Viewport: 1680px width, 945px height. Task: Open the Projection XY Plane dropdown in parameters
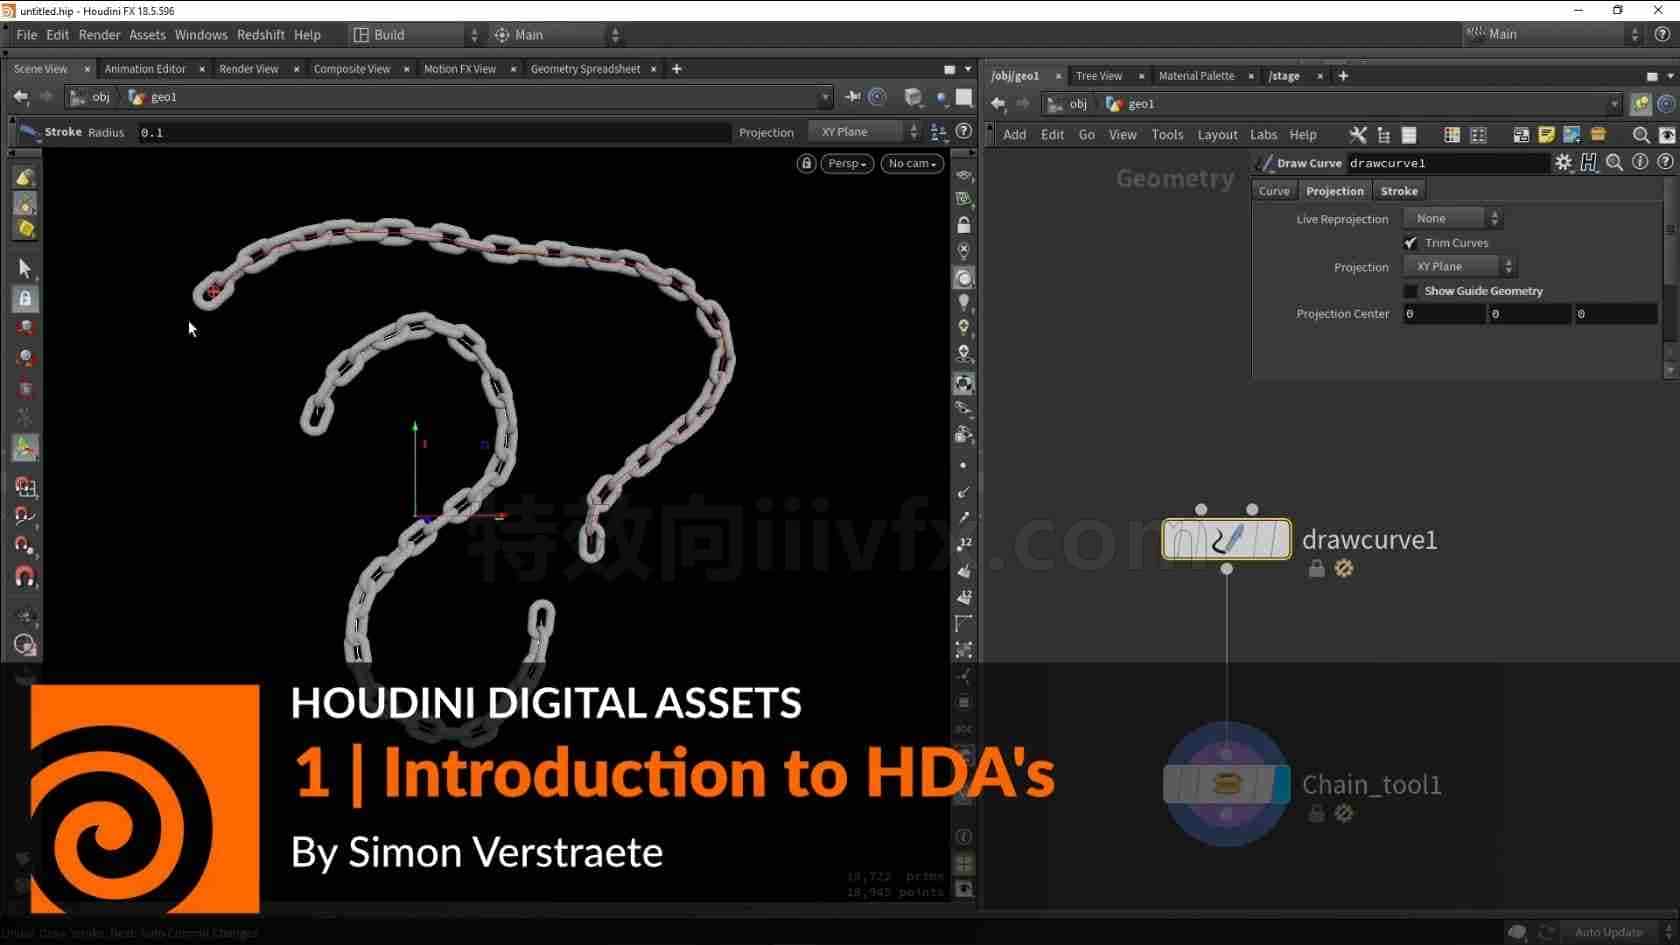coord(1460,266)
